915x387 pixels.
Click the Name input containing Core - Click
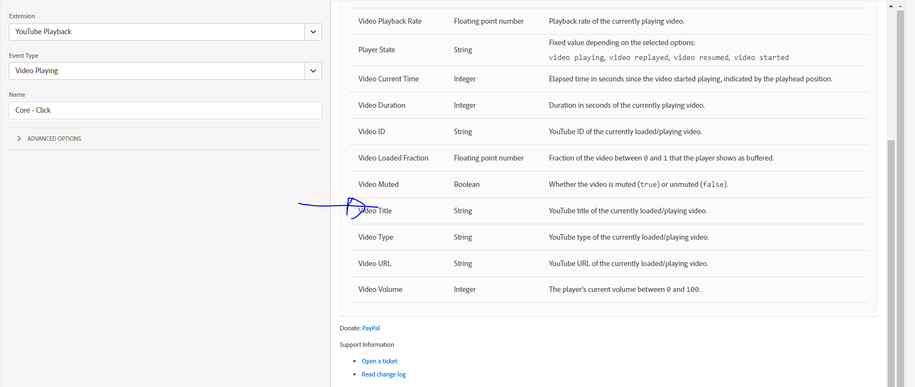coord(165,110)
